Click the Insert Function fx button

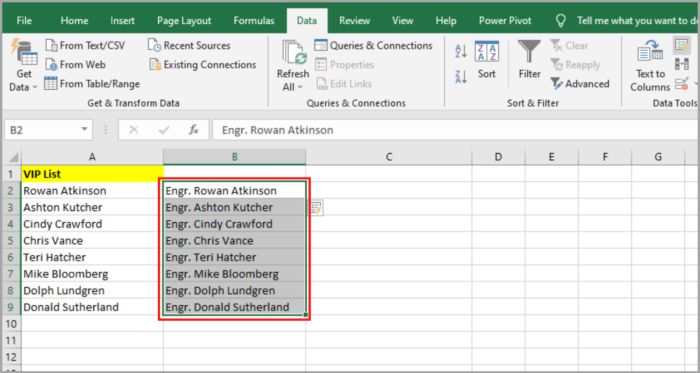pos(193,130)
